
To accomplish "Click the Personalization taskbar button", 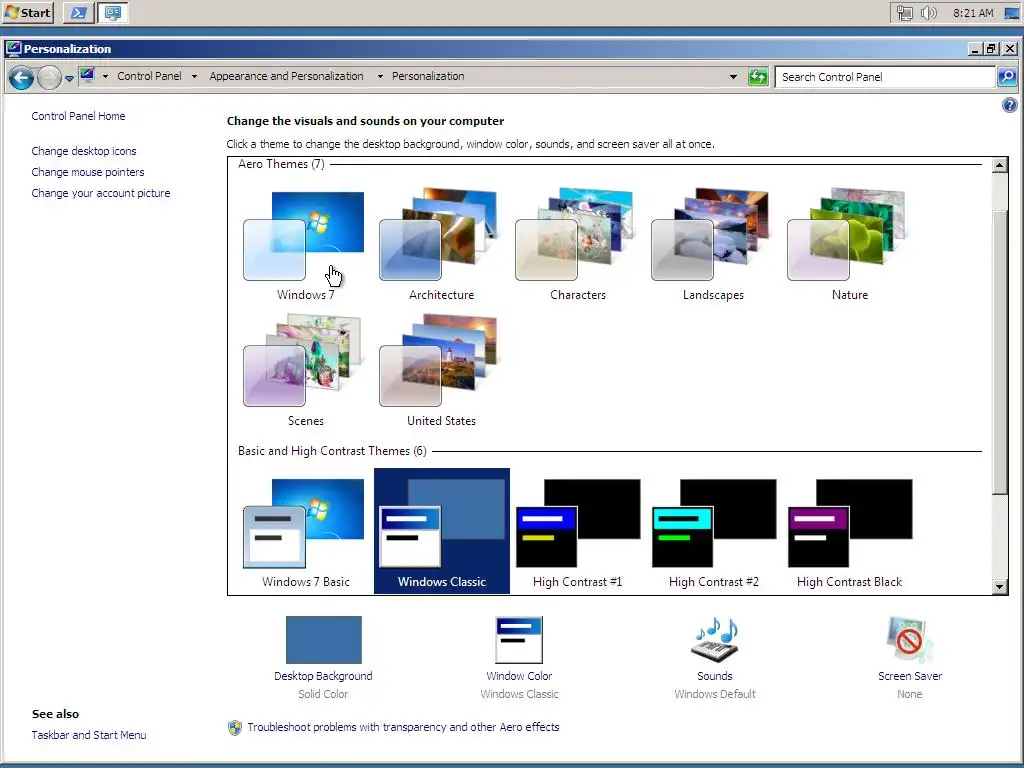I will click(112, 12).
